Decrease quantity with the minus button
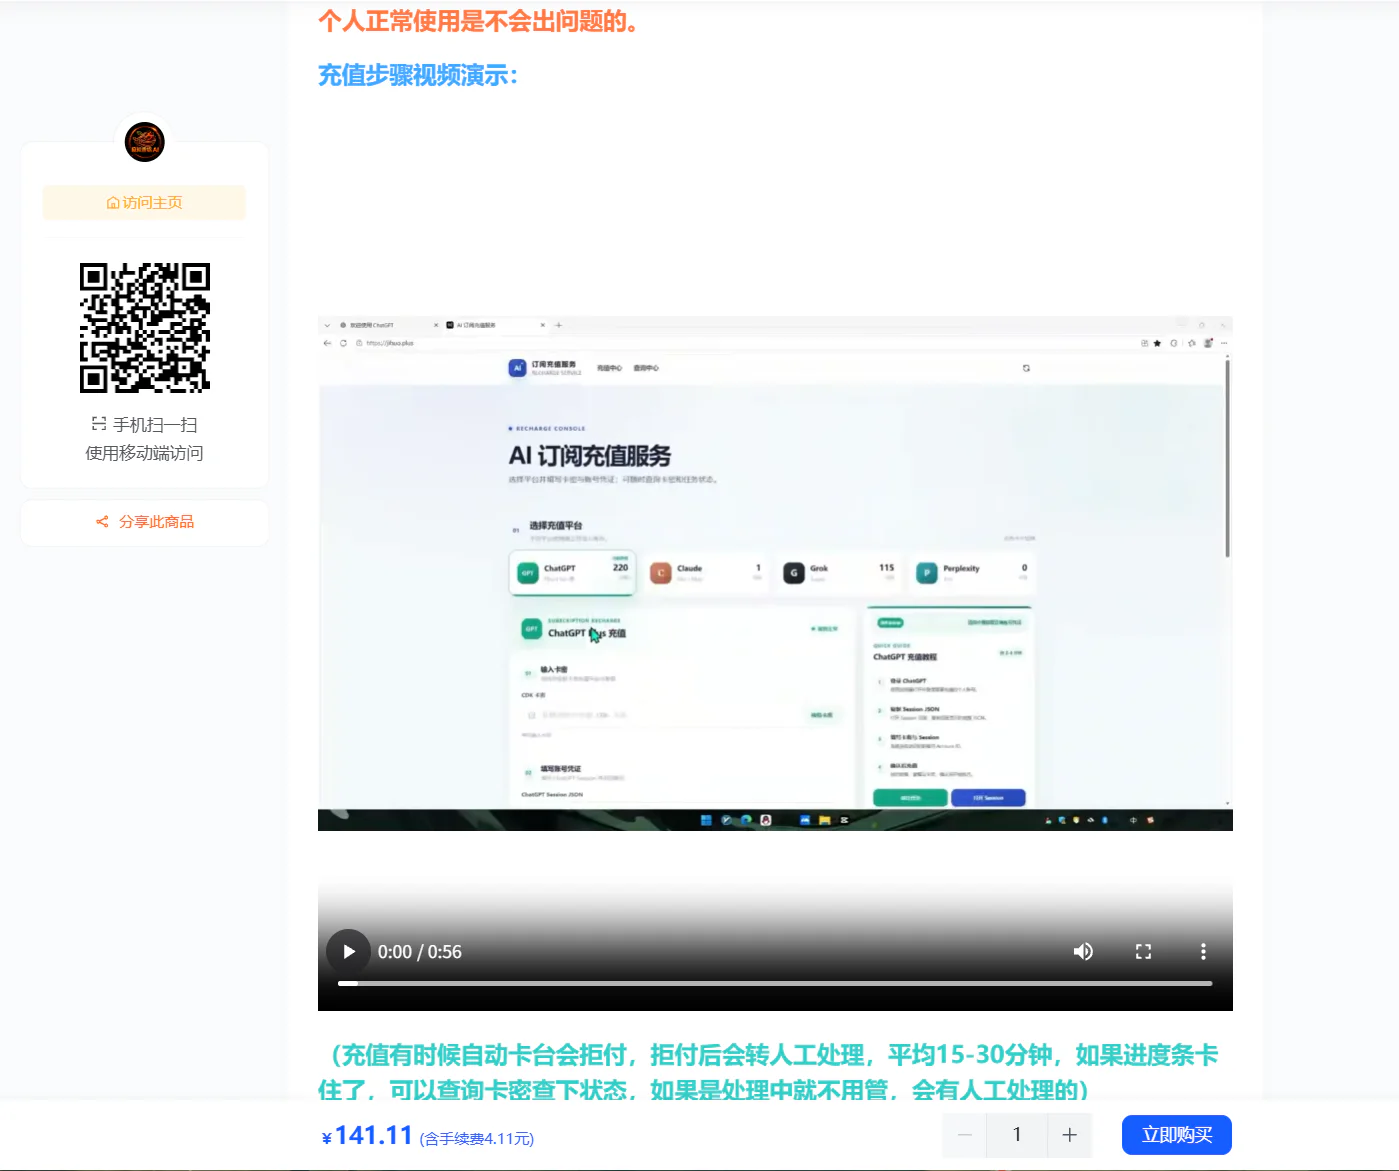This screenshot has width=1399, height=1171. (x=964, y=1135)
